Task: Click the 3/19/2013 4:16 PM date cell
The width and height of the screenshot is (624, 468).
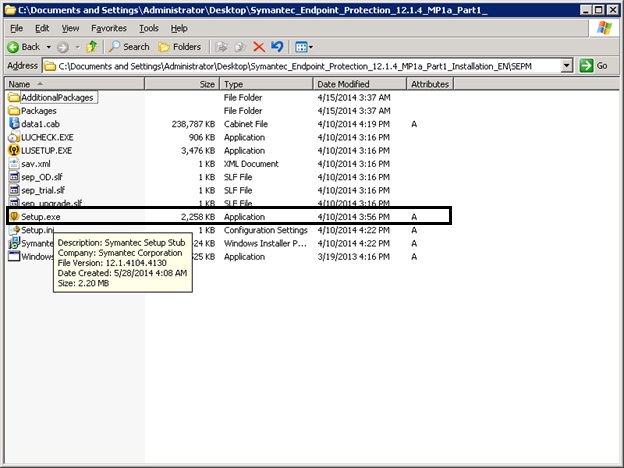Action: 353,257
